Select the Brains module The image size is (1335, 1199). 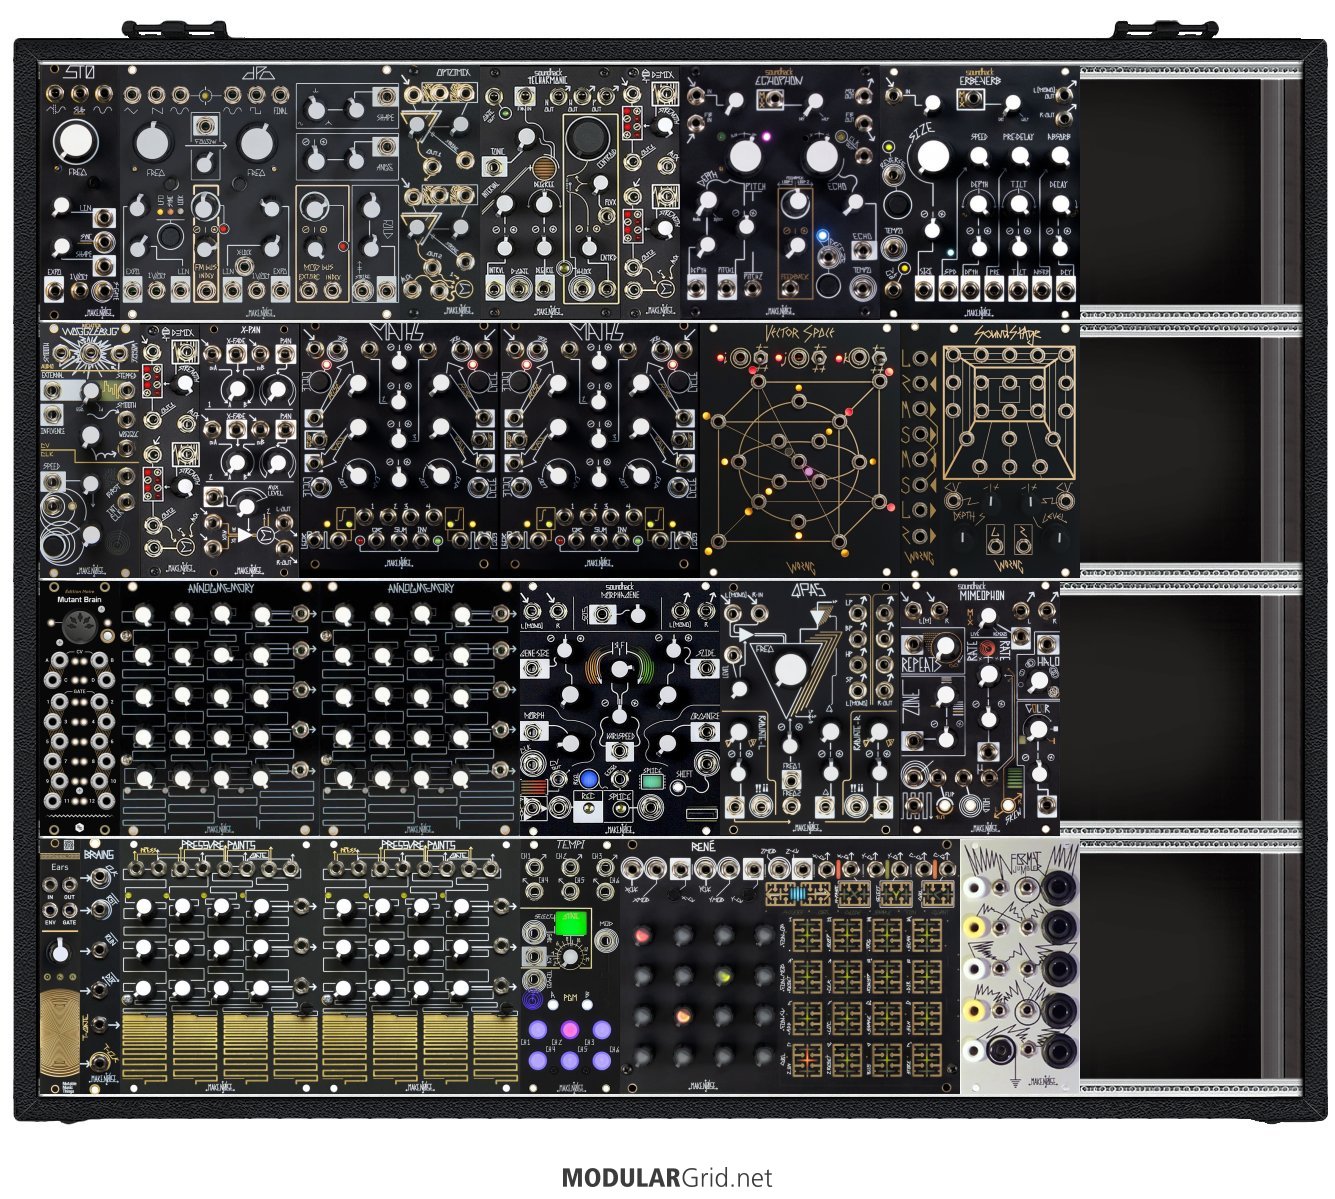click(x=100, y=967)
